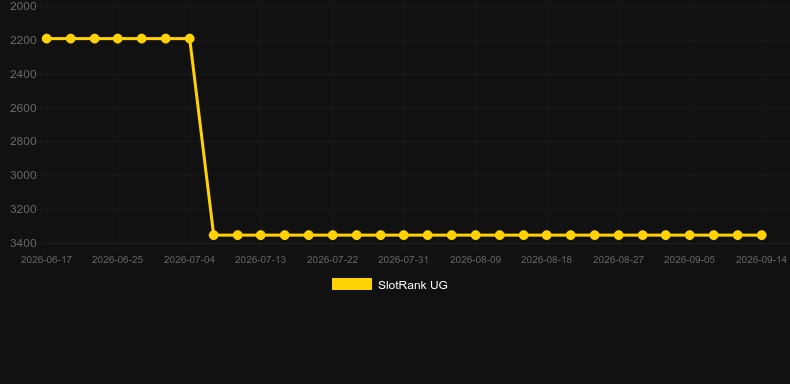Click the first data point after the drop
The width and height of the screenshot is (790, 384).
[213, 235]
